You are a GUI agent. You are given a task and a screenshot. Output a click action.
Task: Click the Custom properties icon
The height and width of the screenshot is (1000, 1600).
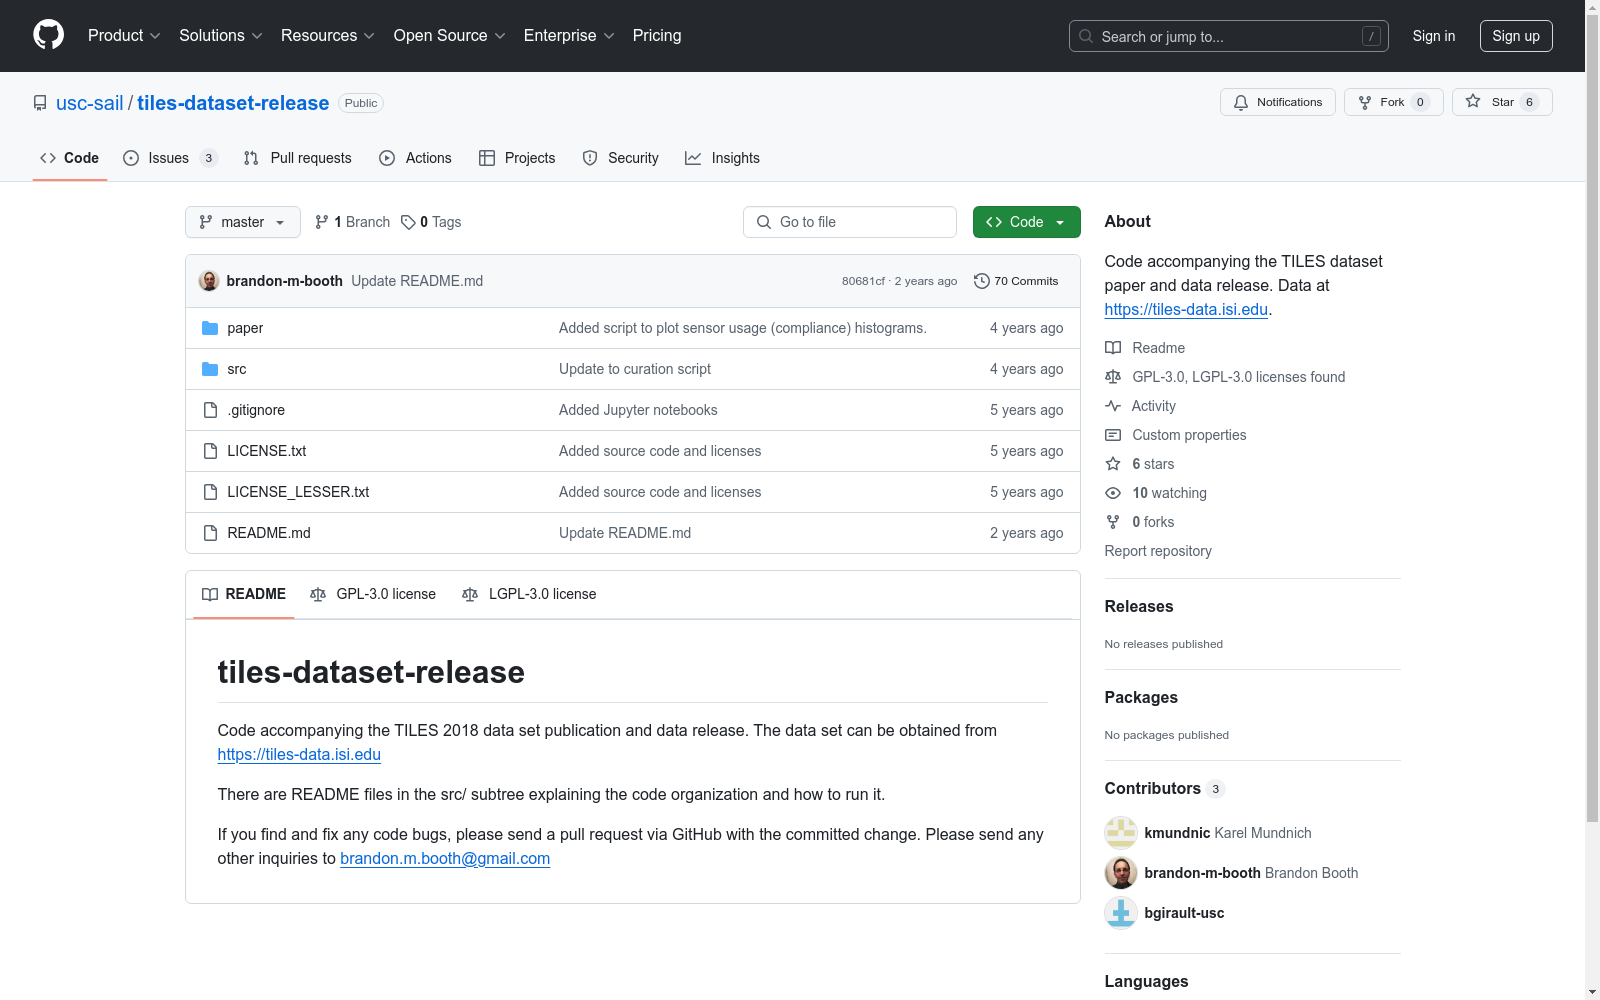point(1113,435)
